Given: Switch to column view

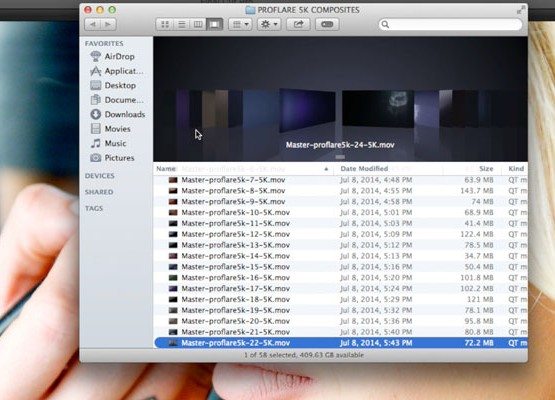Looking at the screenshot, I should pos(198,24).
